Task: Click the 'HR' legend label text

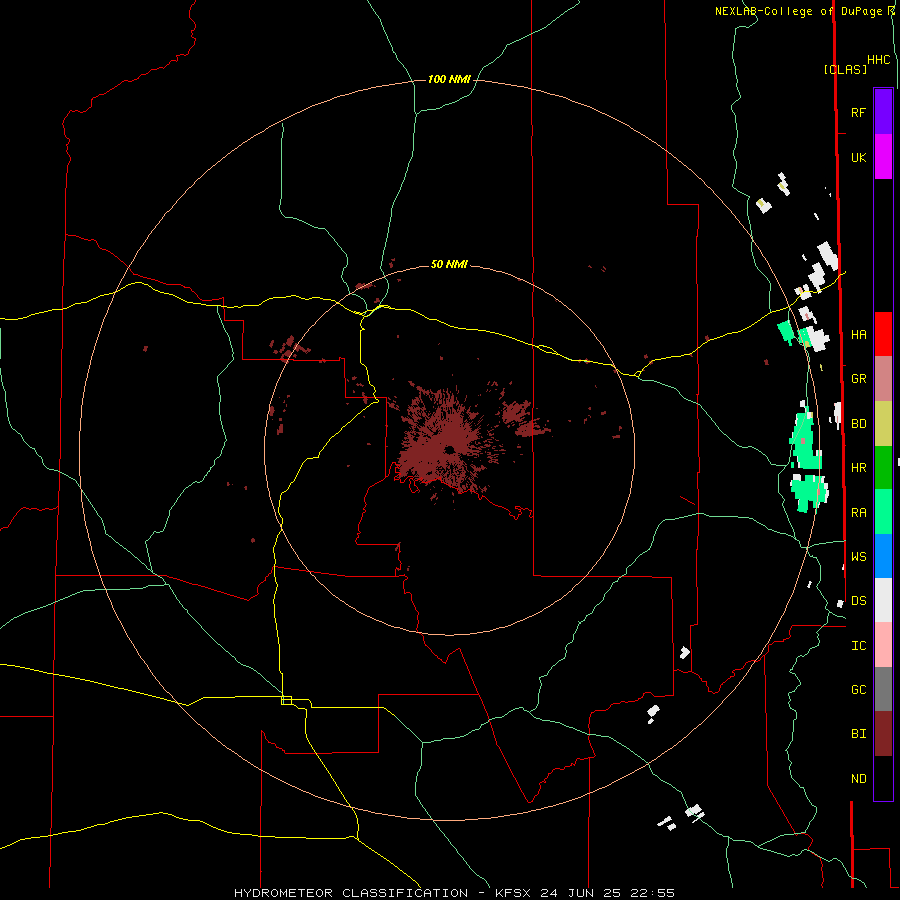Action: tap(858, 468)
